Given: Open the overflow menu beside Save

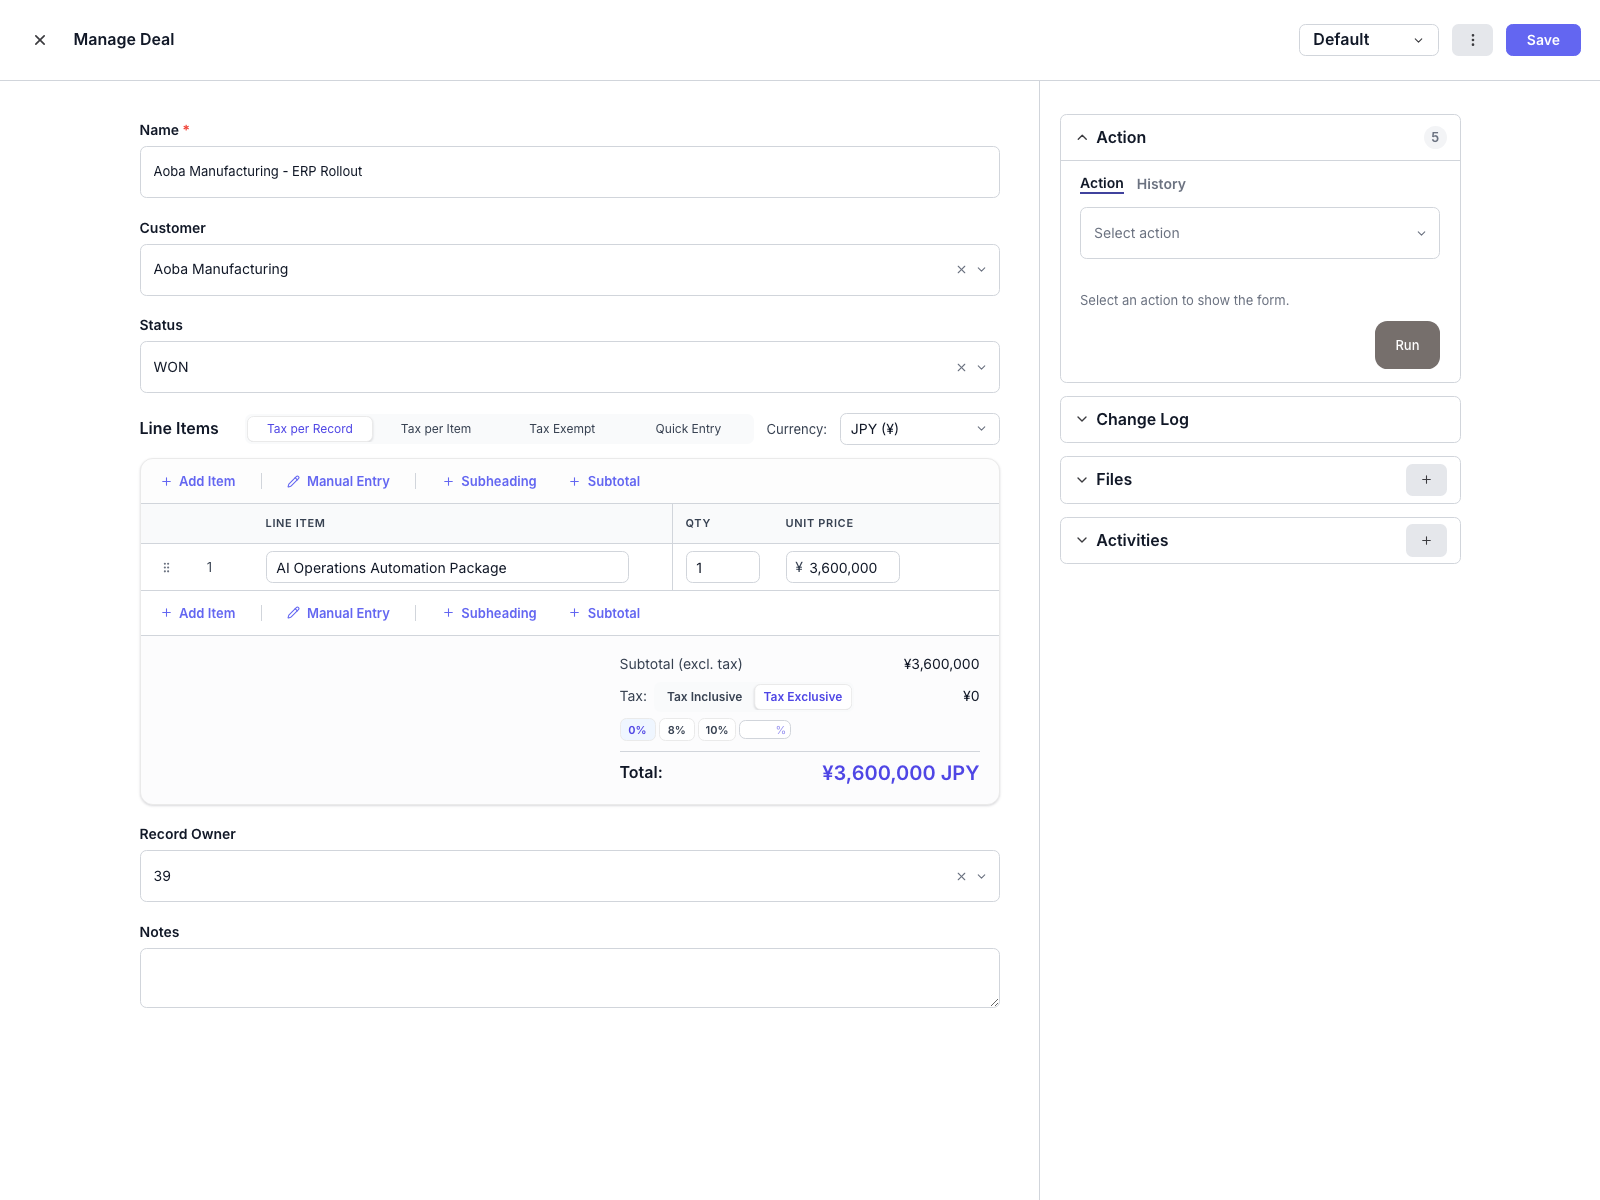Looking at the screenshot, I should (x=1472, y=40).
